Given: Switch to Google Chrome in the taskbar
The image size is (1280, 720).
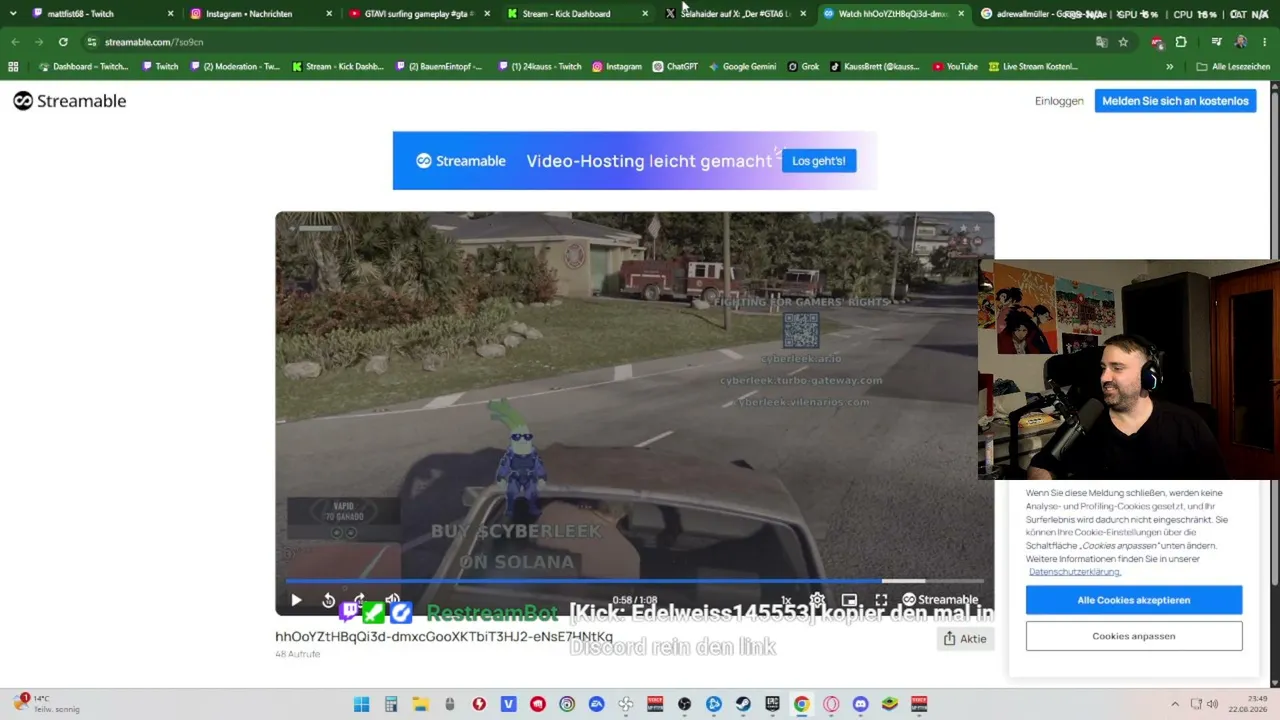Looking at the screenshot, I should point(801,704).
